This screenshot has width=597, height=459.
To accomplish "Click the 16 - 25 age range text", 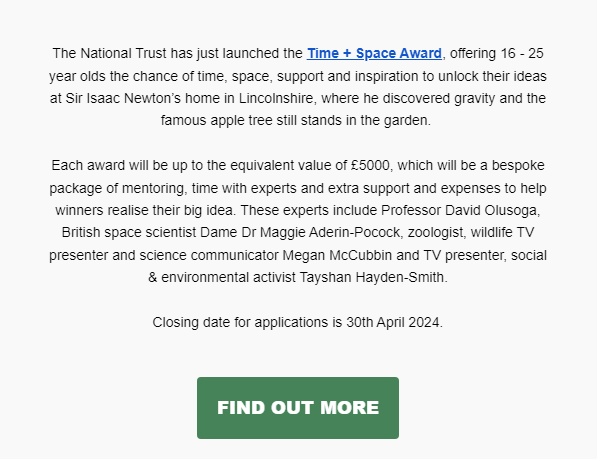I will [522, 54].
